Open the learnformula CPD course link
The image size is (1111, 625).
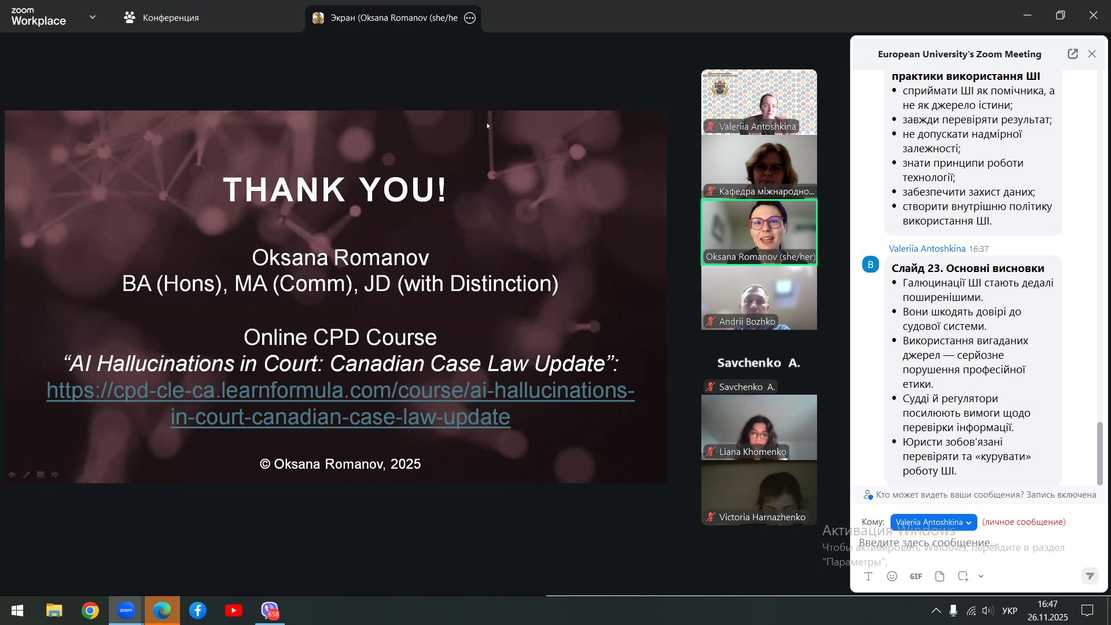(340, 404)
